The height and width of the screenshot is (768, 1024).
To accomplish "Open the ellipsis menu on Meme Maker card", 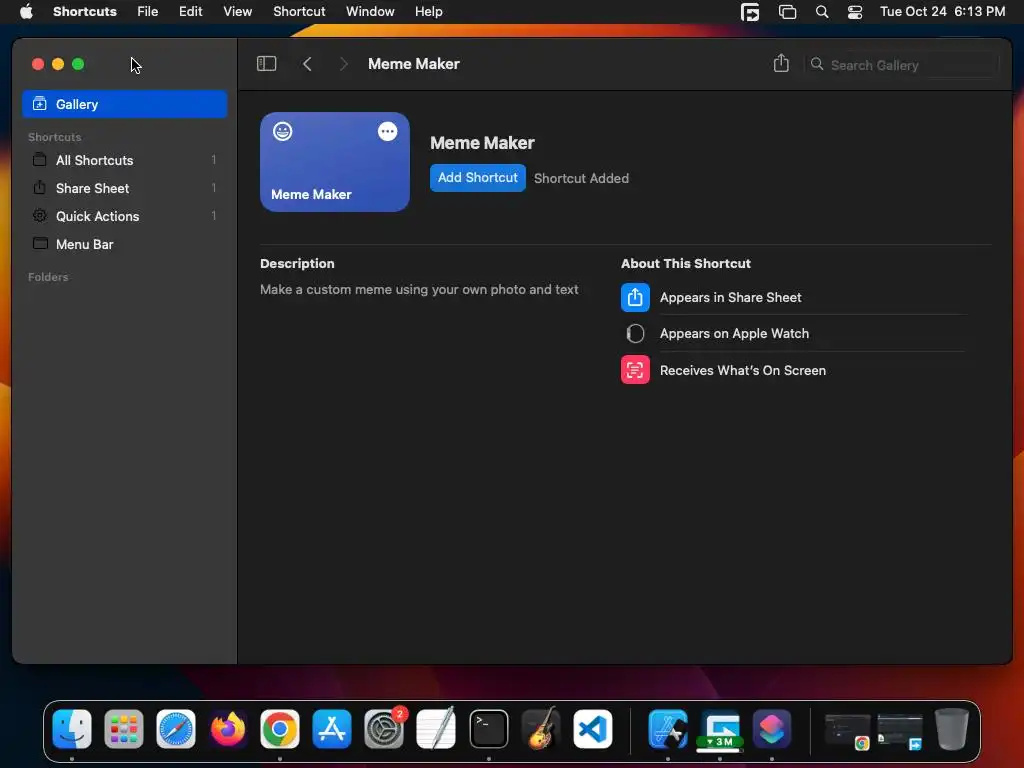I will tap(387, 131).
